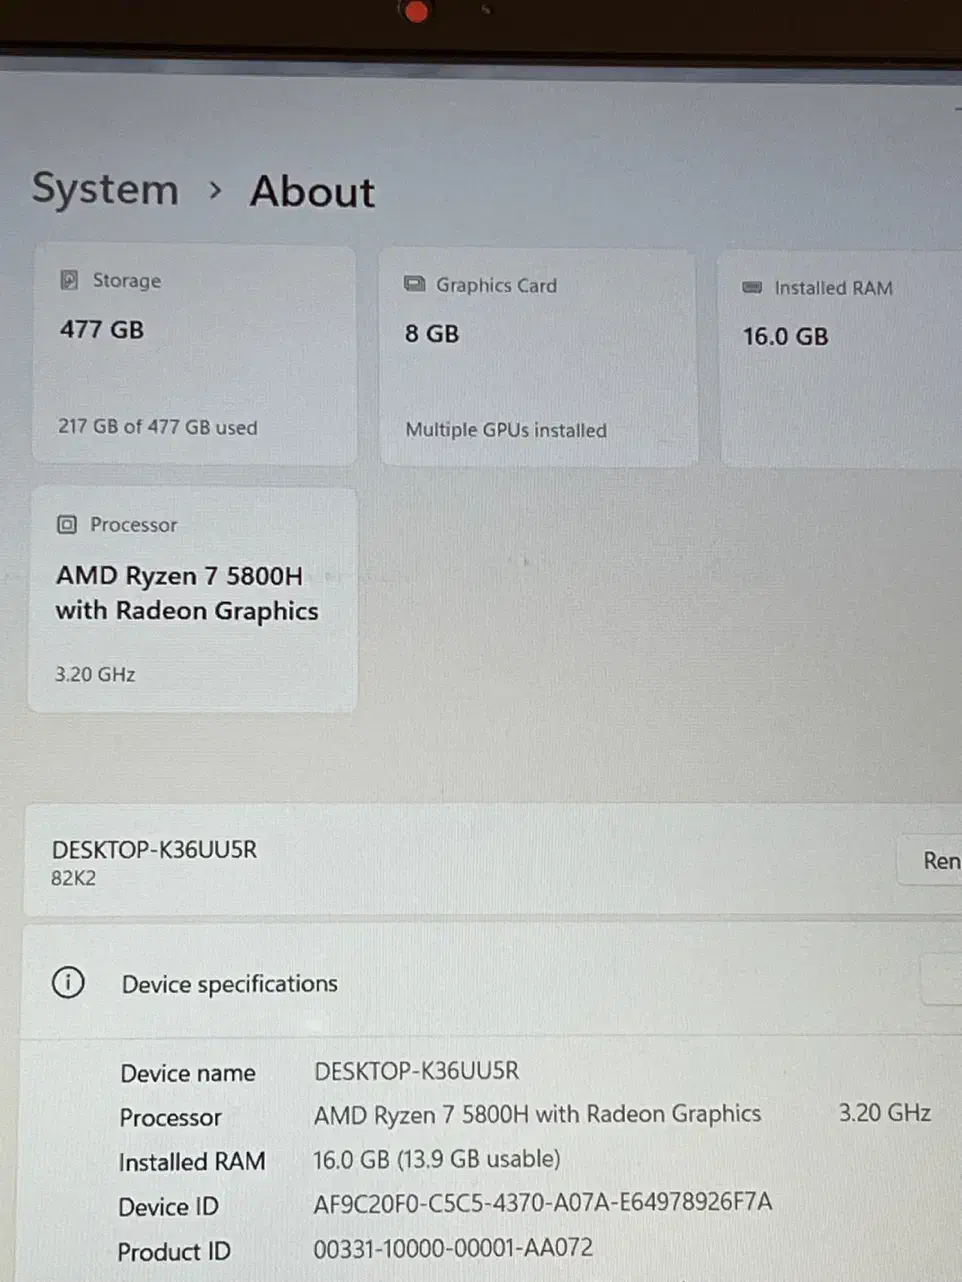Click the breadcrumb chevron separator

pyautogui.click(x=214, y=190)
